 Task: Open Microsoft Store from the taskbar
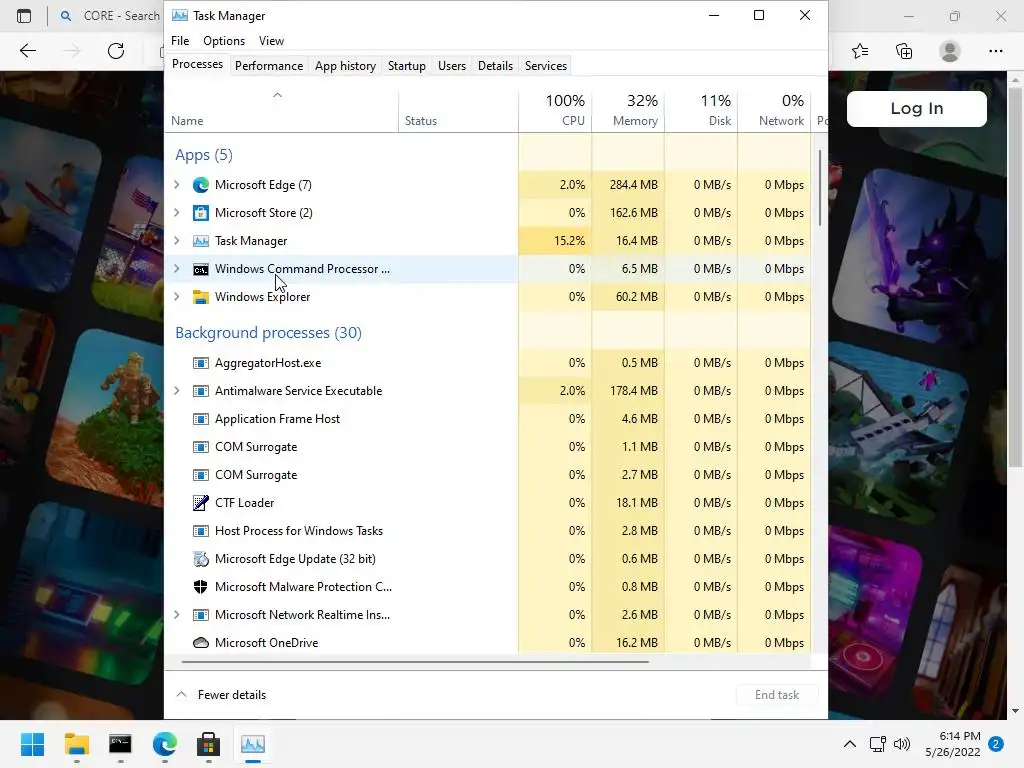(208, 744)
